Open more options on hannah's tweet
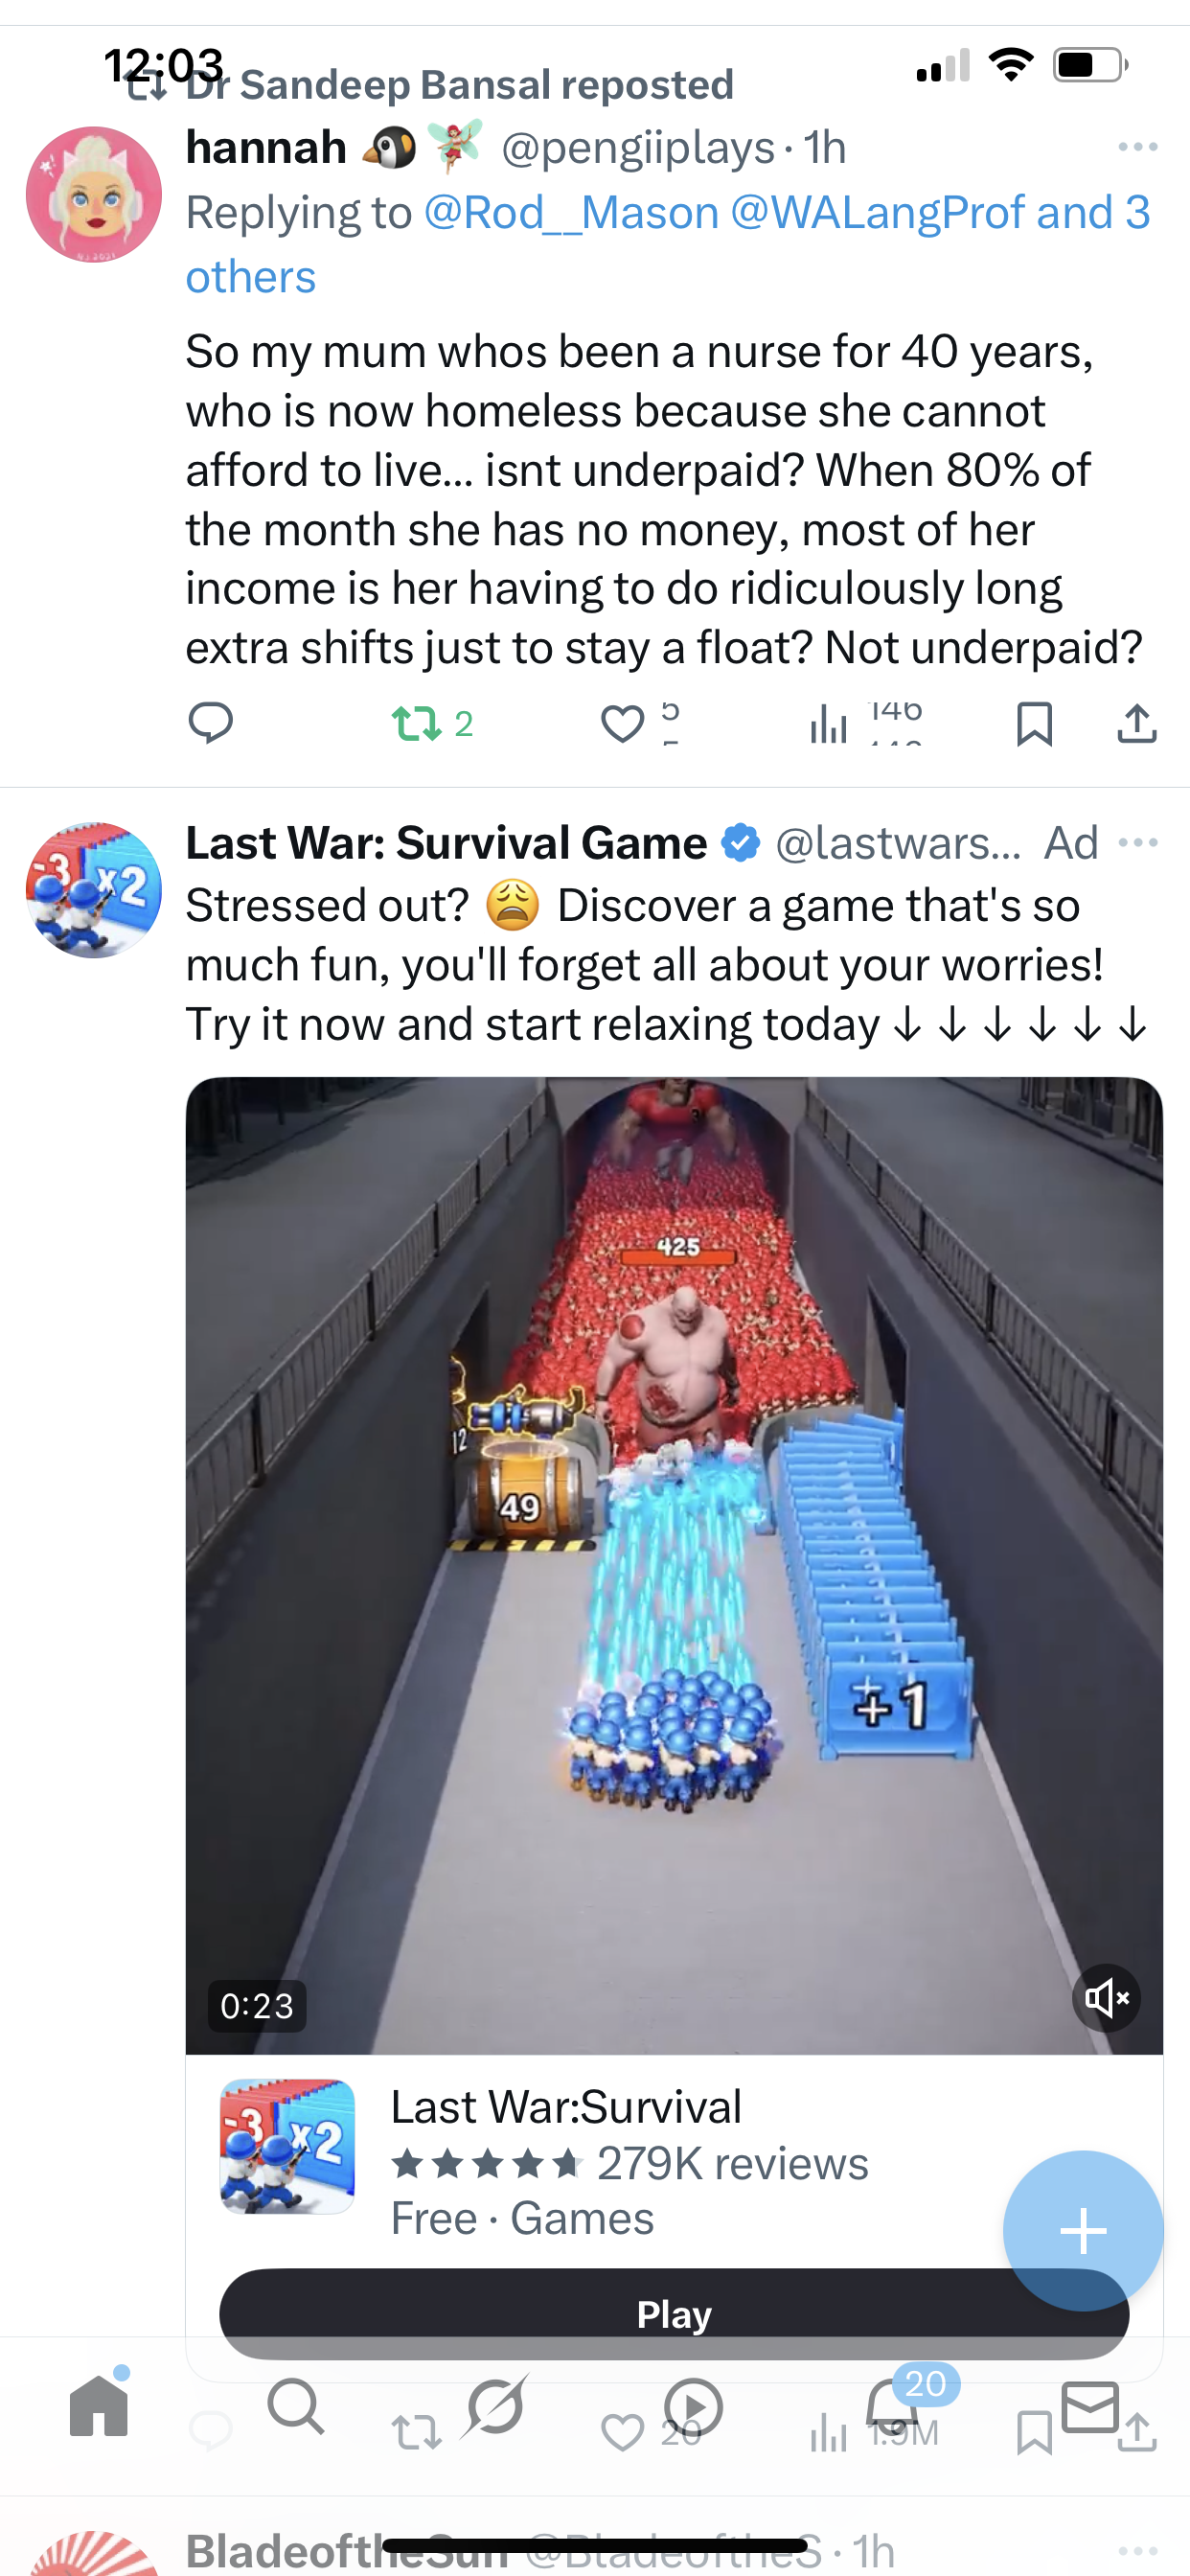 1138,147
